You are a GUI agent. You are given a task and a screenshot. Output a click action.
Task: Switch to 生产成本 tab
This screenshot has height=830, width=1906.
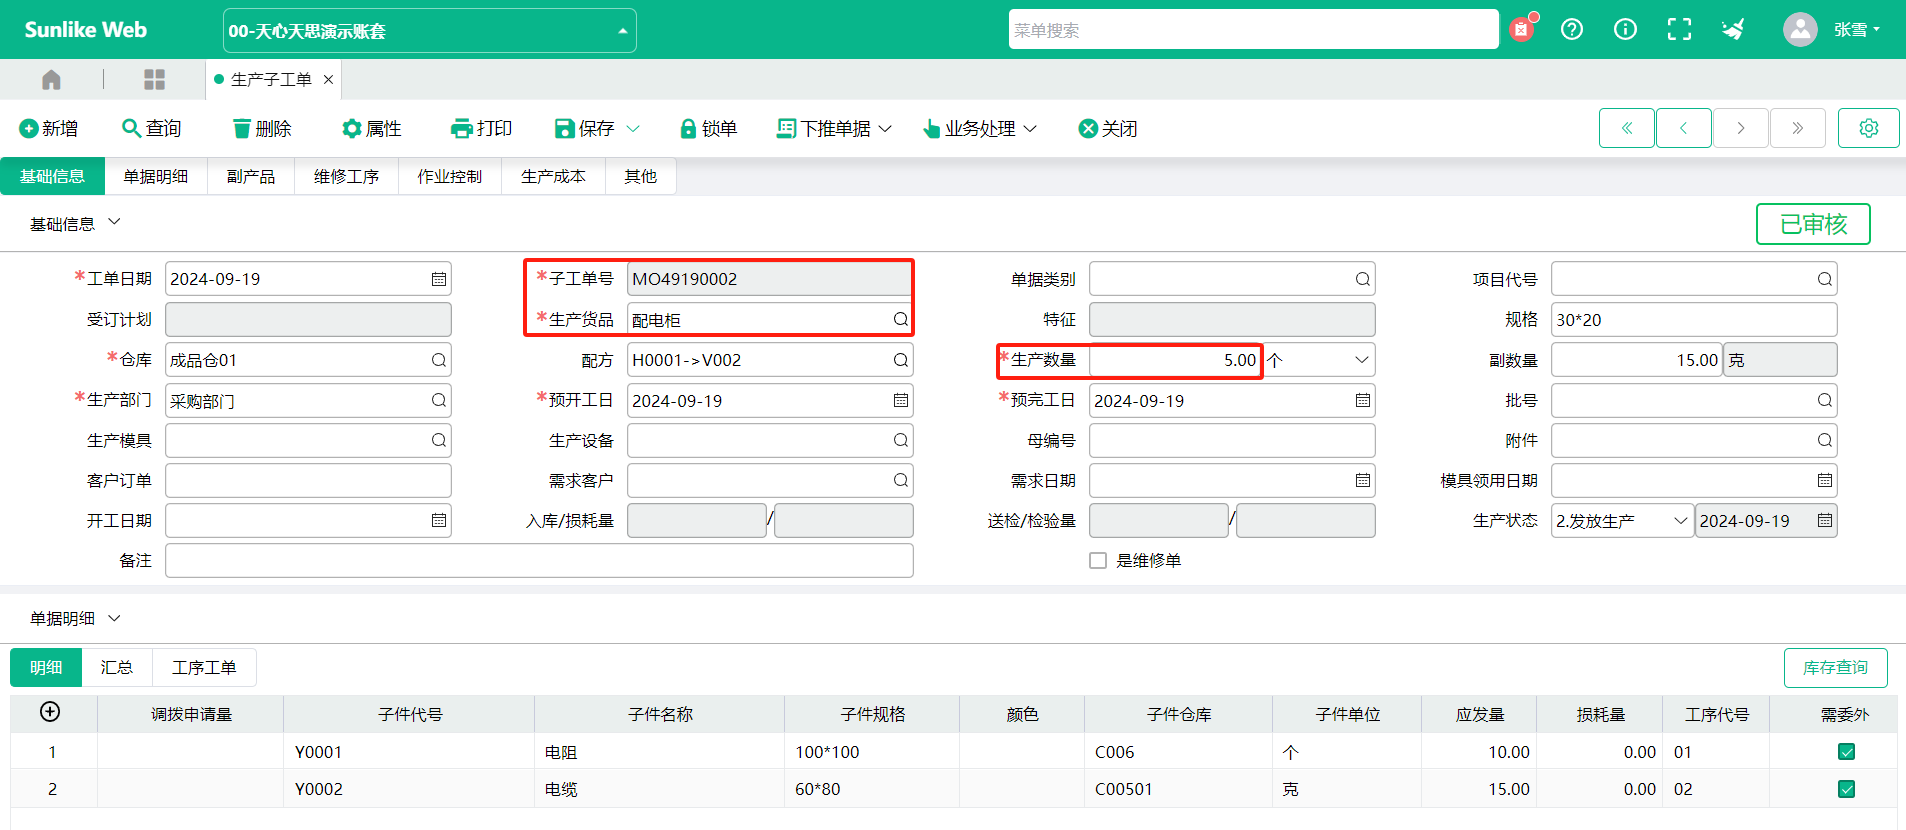pos(553,176)
